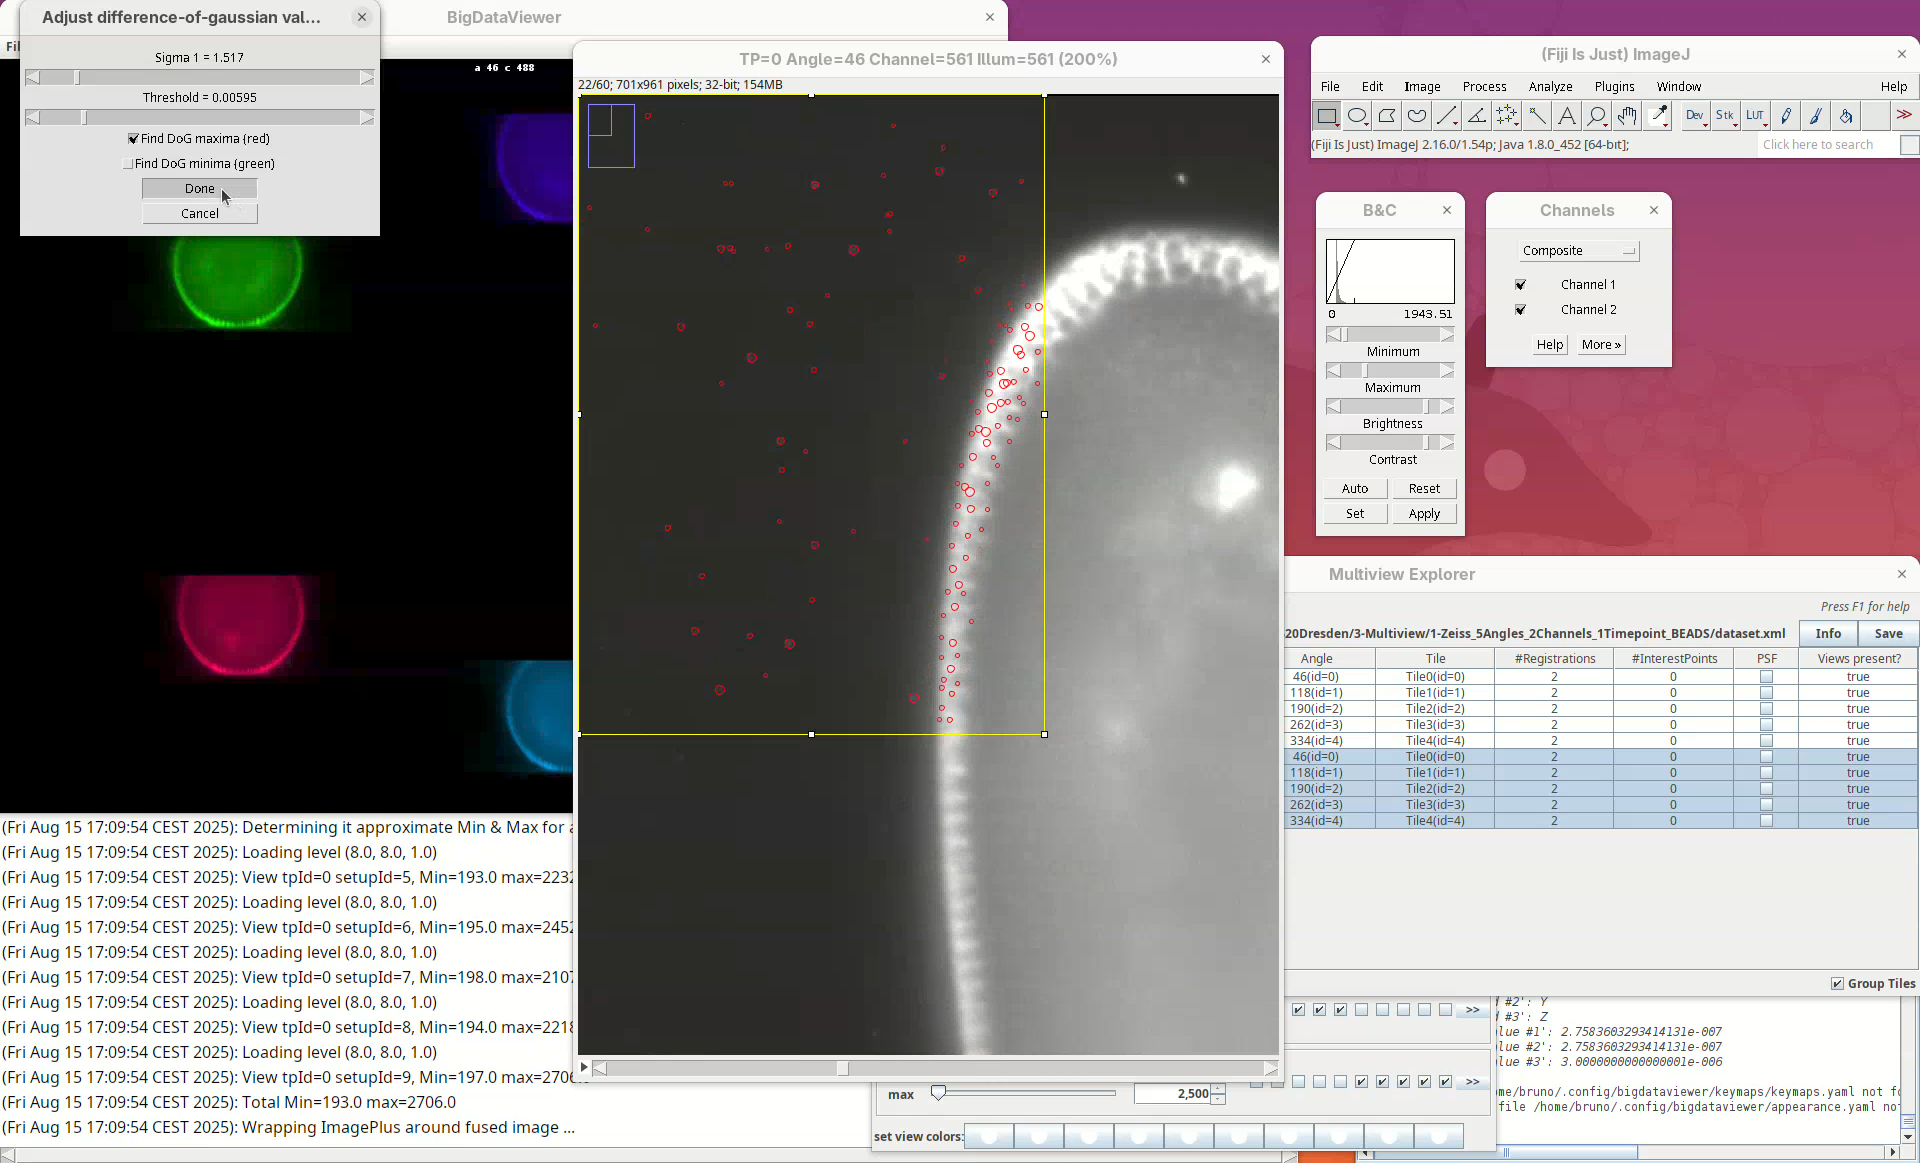Enable Find DoG minima (green)
This screenshot has width=1920, height=1163.
tap(128, 164)
